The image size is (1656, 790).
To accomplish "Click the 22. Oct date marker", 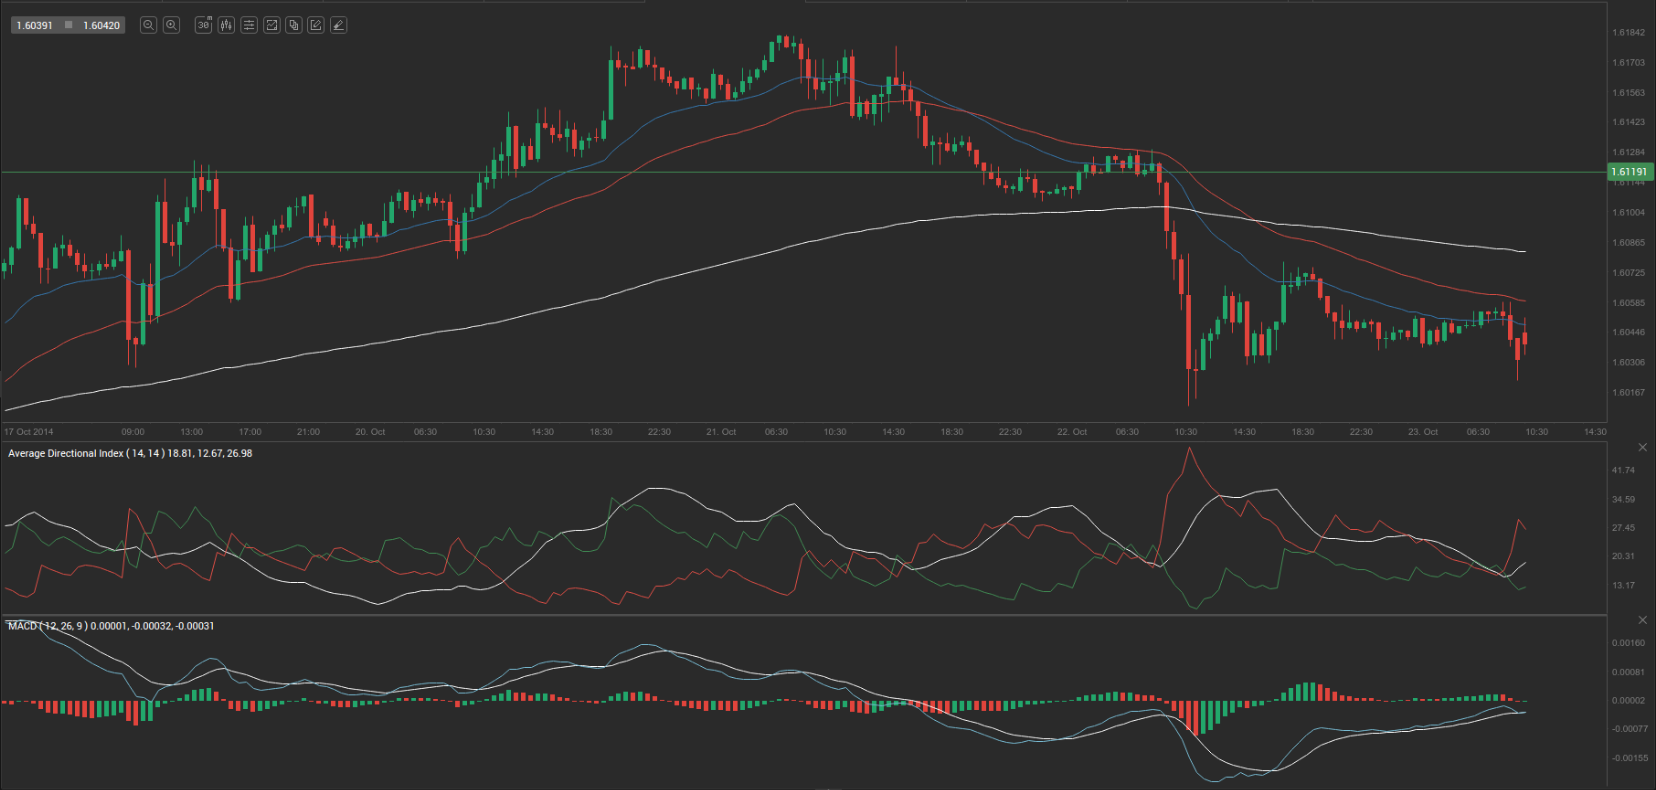I will coord(1072,432).
